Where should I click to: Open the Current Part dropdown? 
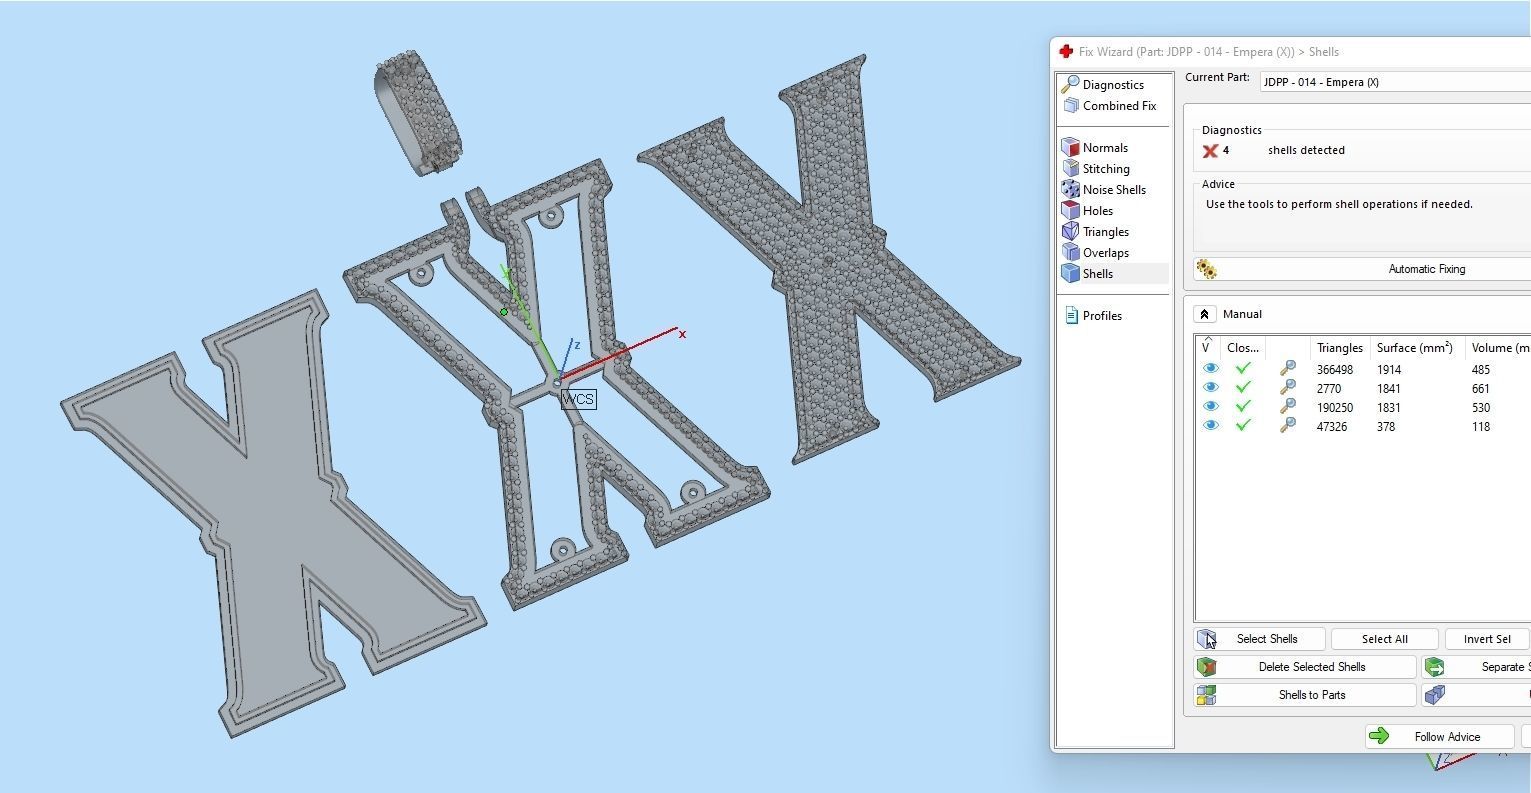point(1394,82)
